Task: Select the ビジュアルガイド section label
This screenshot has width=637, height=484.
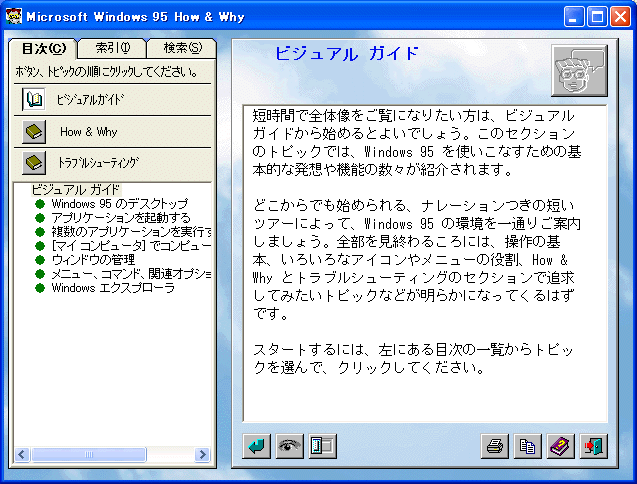Action: pyautogui.click(x=90, y=100)
